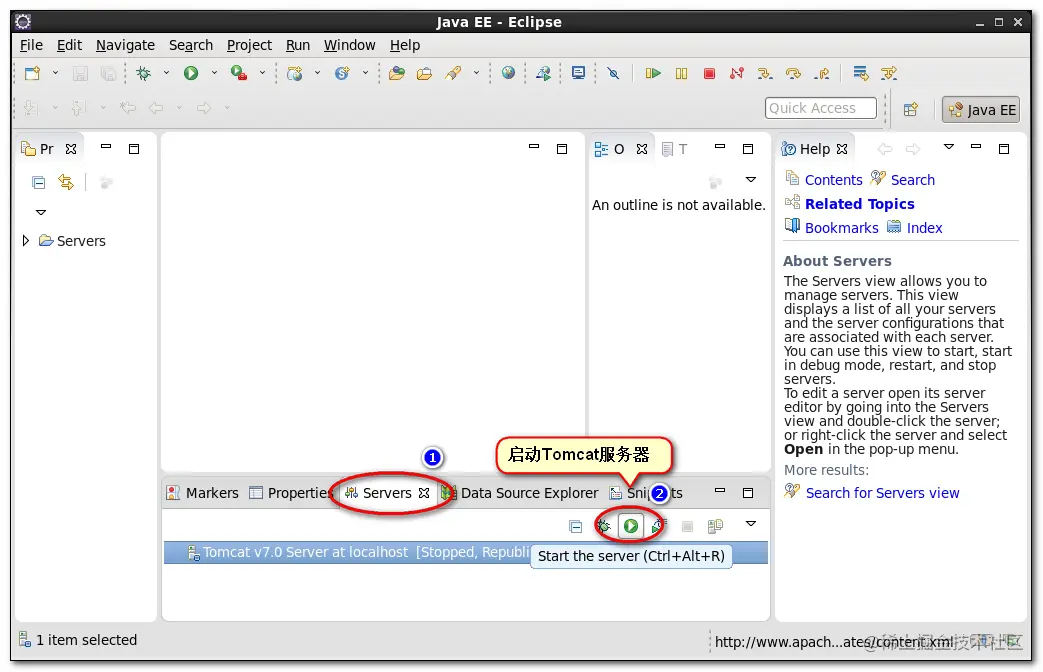Click the Debug bug icon in main toolbar
The width and height of the screenshot is (1043, 672).
coord(143,73)
